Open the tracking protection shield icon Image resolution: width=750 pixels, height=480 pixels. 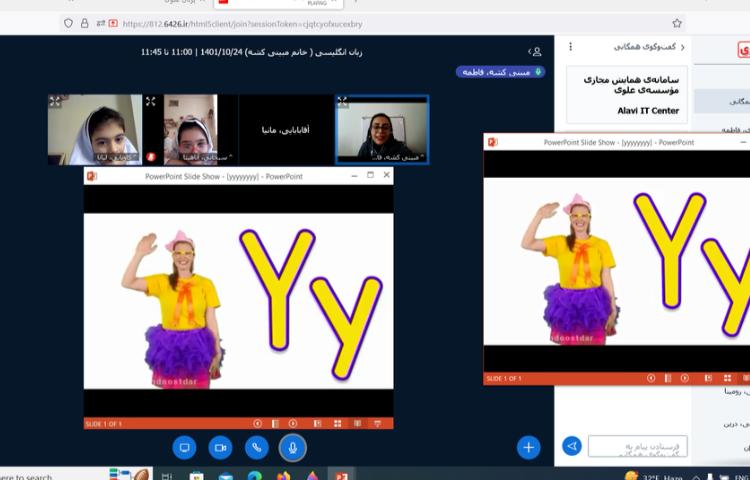click(68, 23)
